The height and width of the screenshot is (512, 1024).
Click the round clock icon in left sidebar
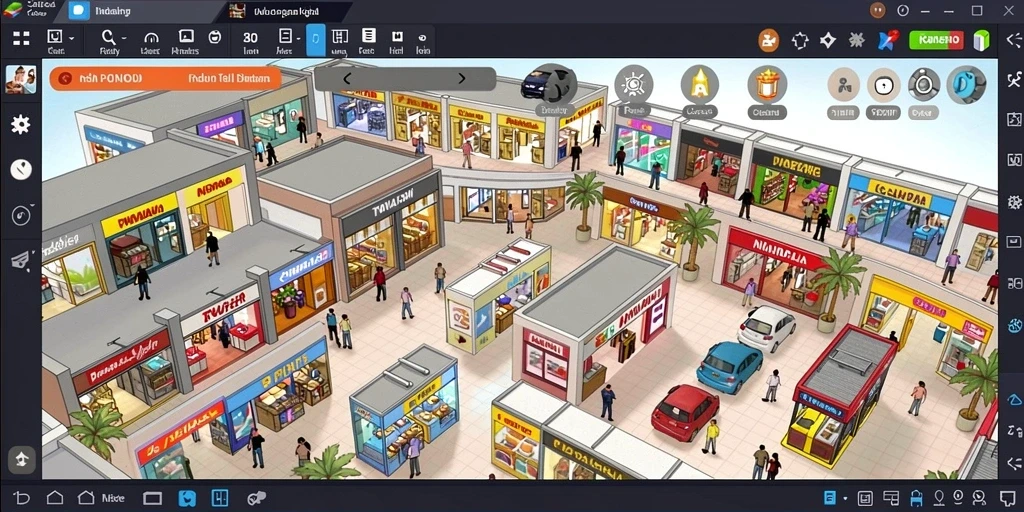click(x=21, y=170)
